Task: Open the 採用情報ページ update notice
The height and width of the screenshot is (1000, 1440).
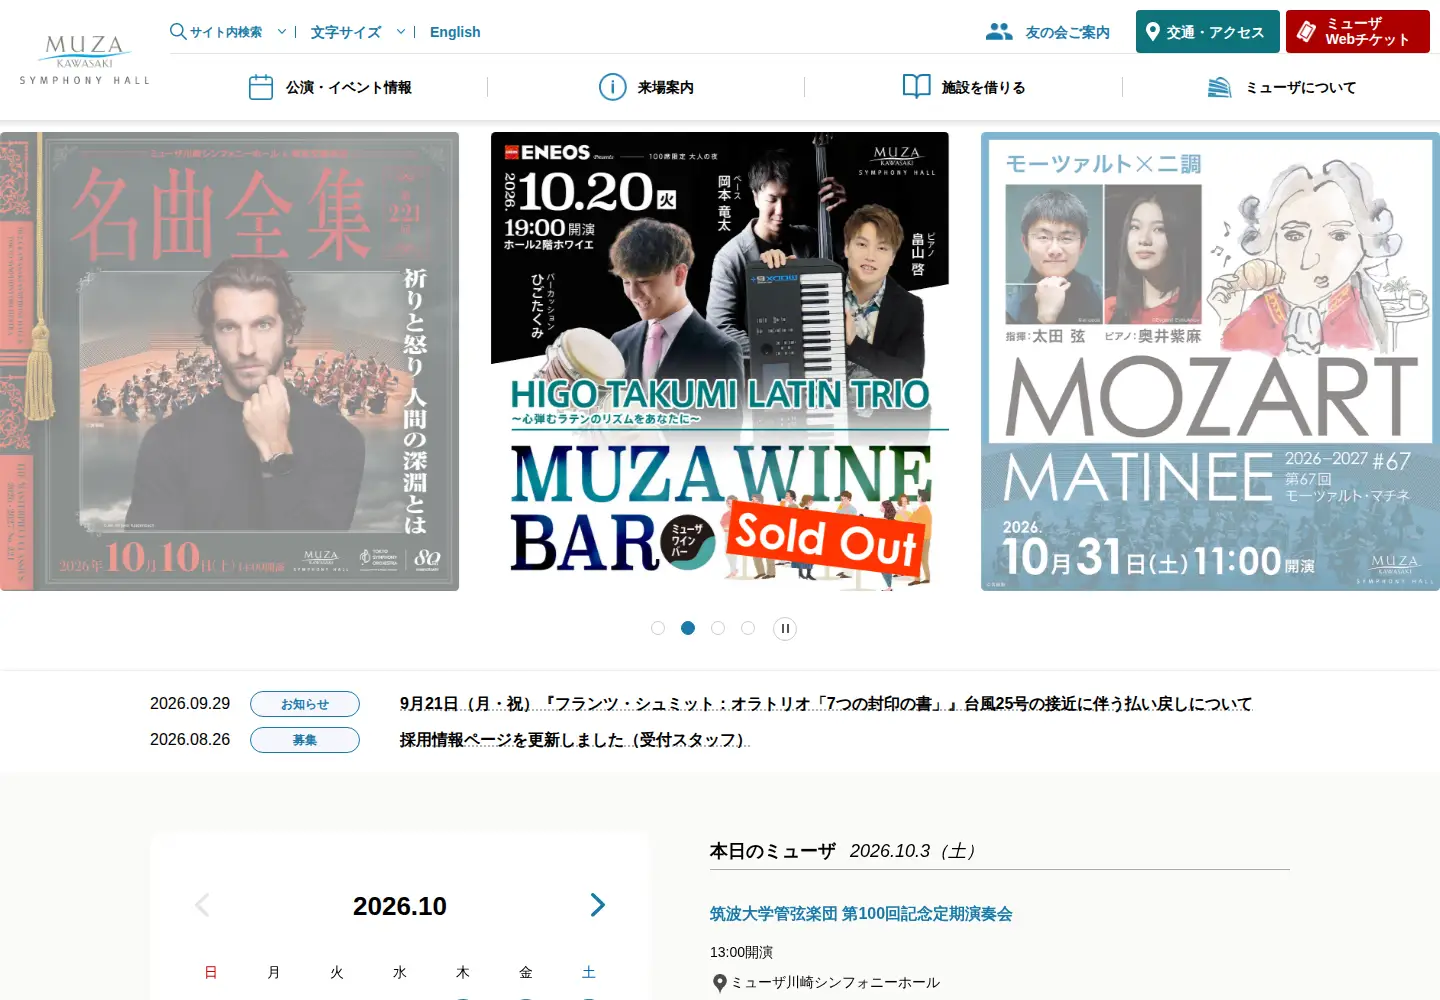Action: [574, 740]
